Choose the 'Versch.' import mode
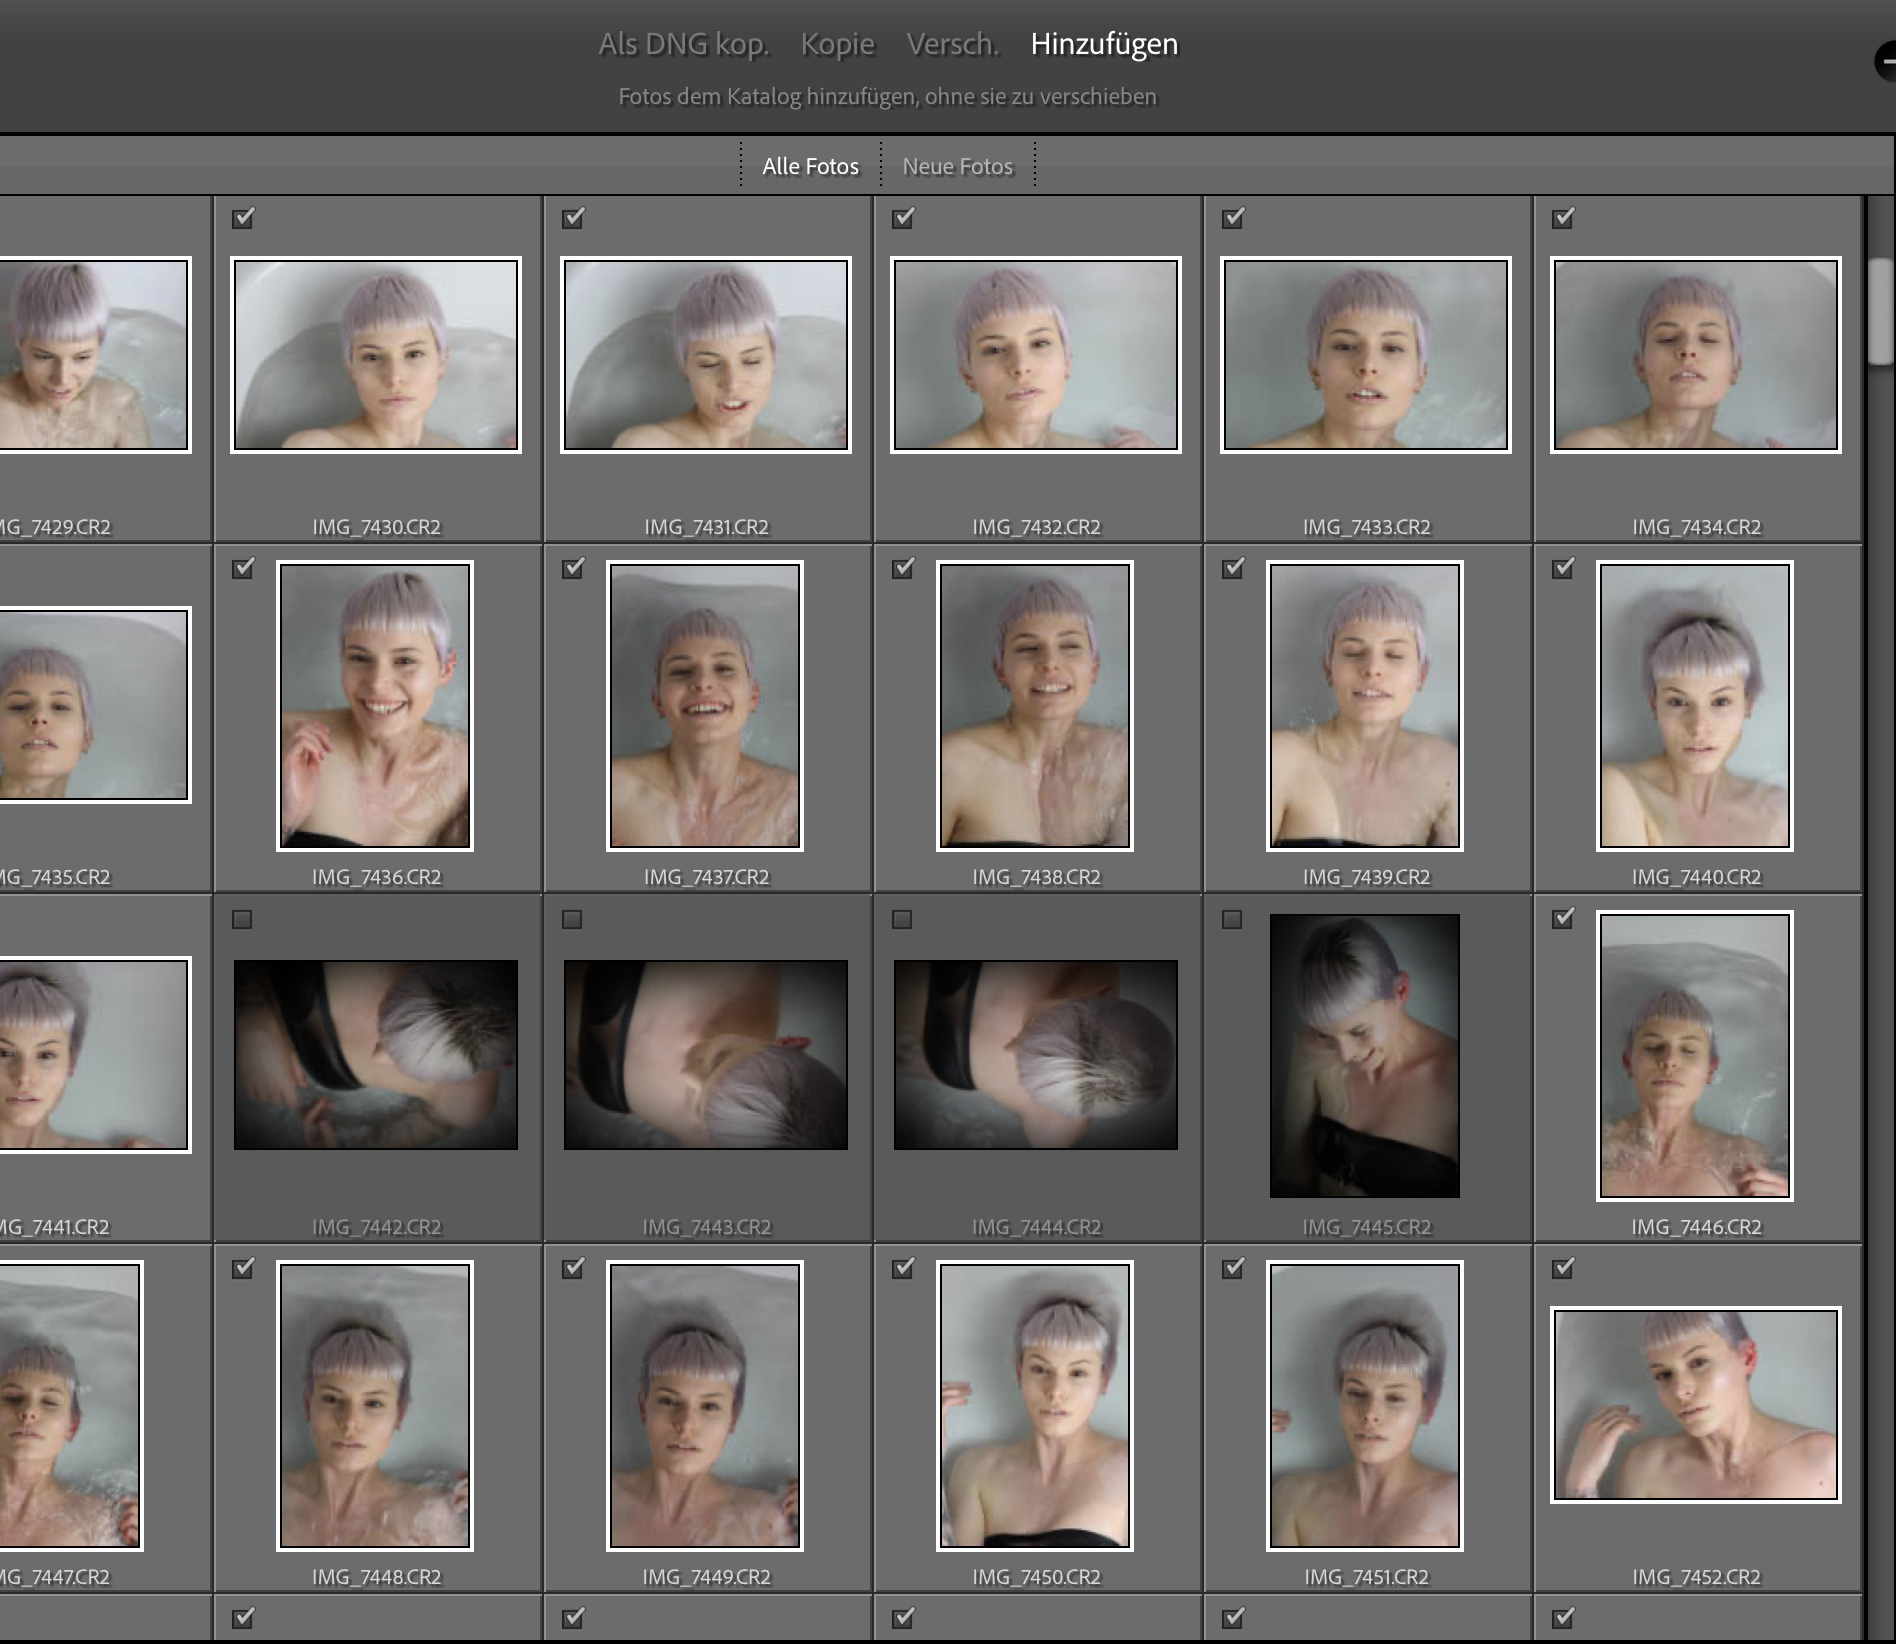 tap(953, 44)
